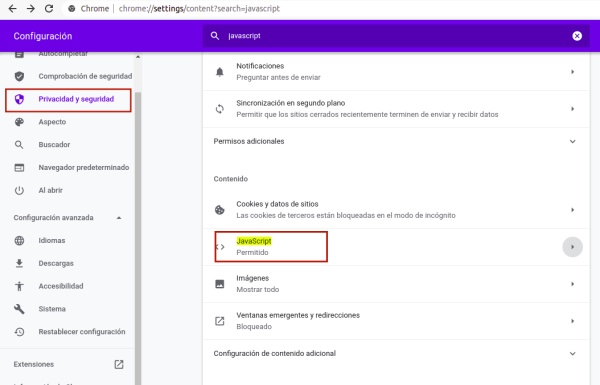The height and width of the screenshot is (385, 600).
Task: Click the Configuración de contenido adicional label
Action: tap(274, 353)
